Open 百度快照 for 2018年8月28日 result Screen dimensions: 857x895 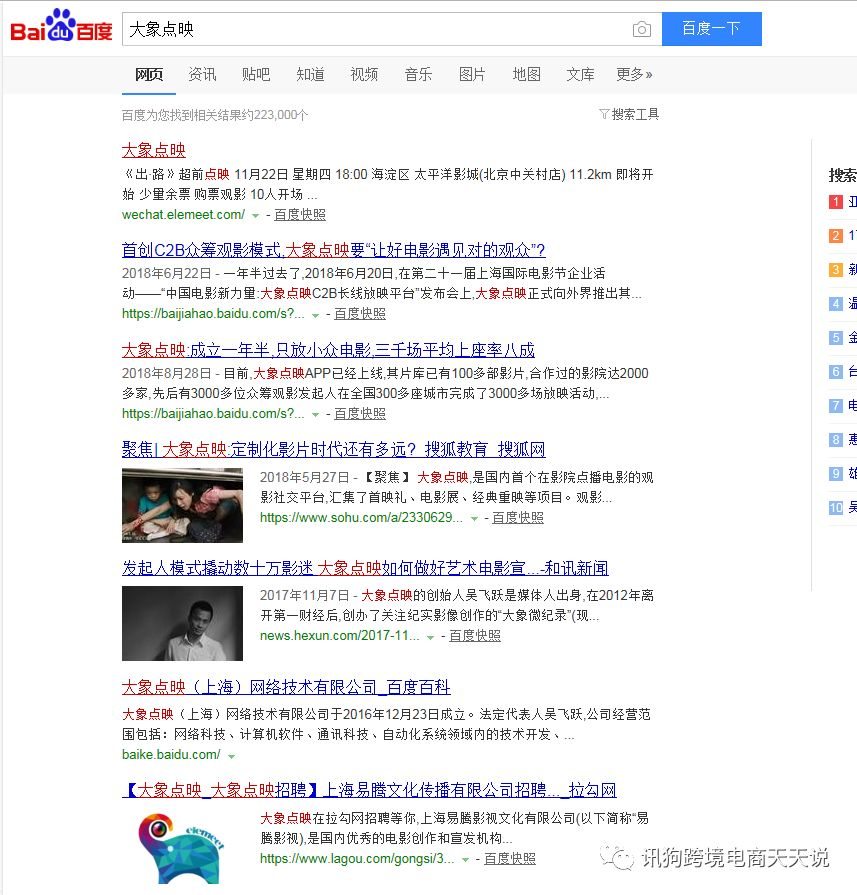tap(360, 414)
